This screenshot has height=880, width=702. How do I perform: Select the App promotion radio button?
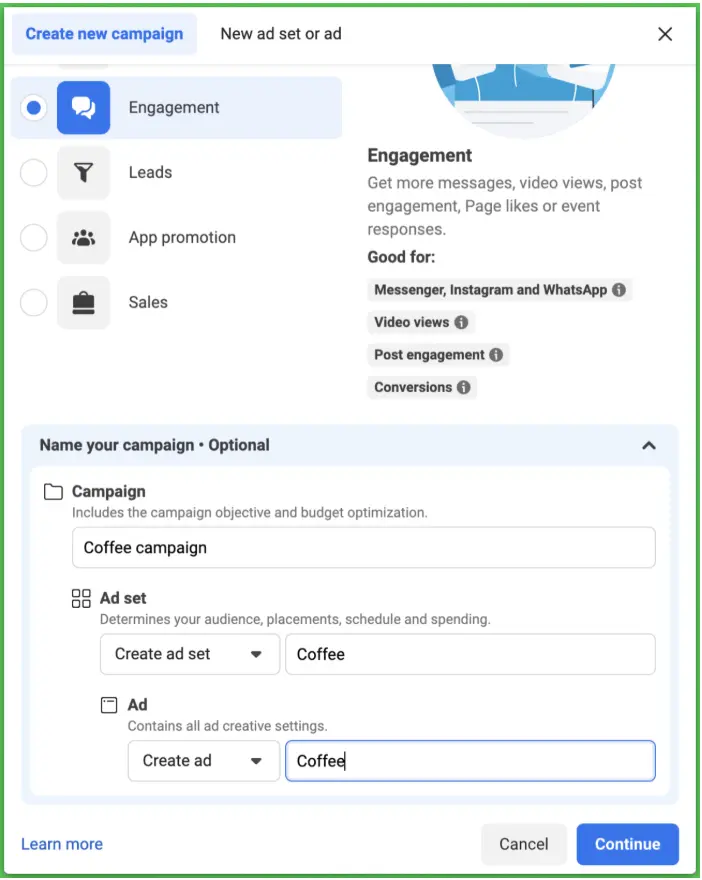(x=33, y=238)
